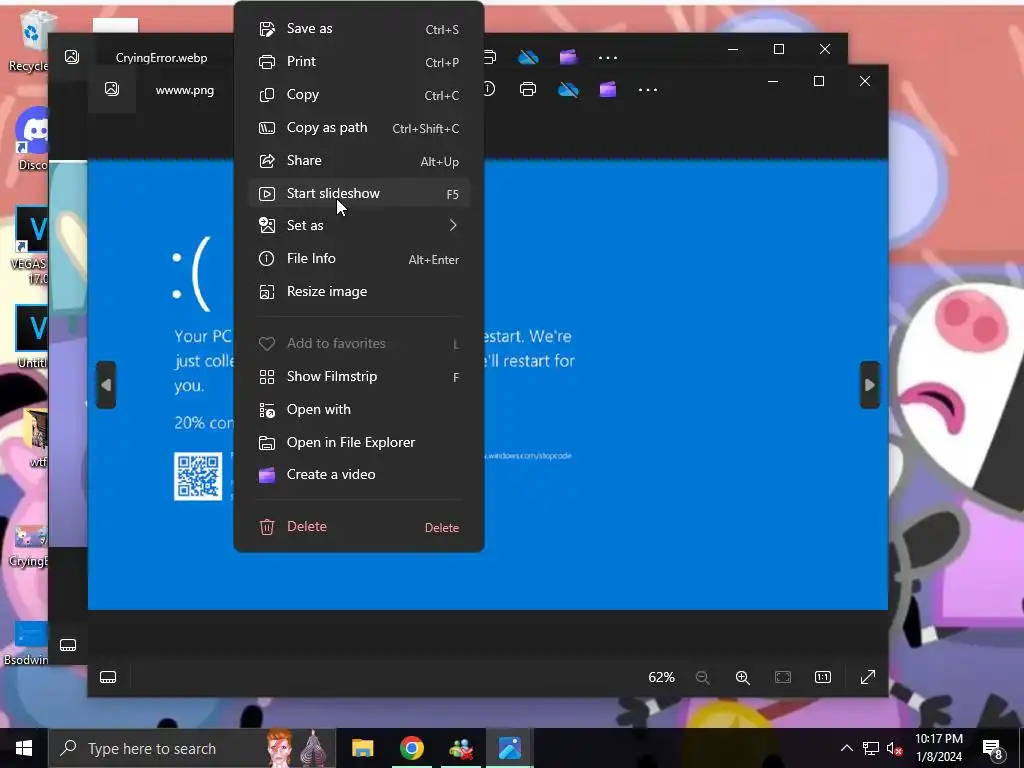Viewport: 1024px width, 768px height.
Task: Open notification center with 8 badge
Action: pyautogui.click(x=993, y=748)
